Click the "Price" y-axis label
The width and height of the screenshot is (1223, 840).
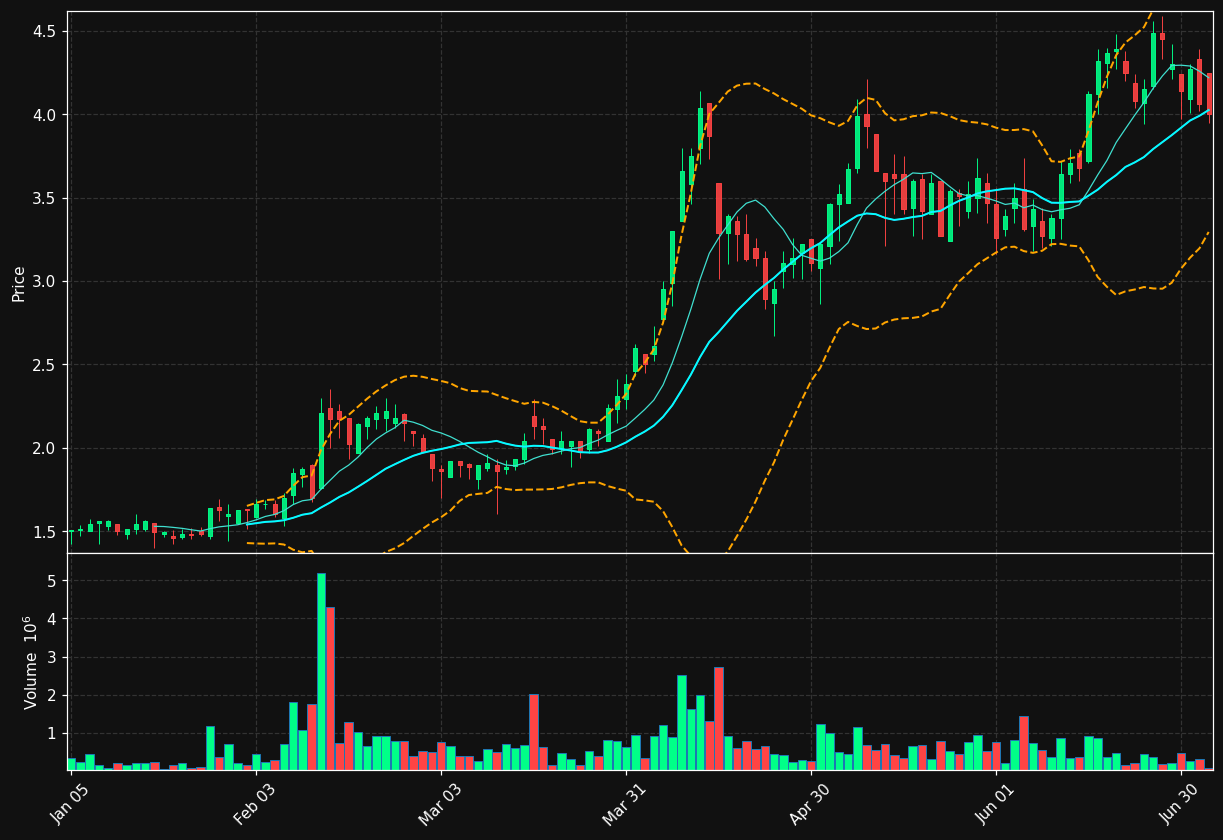coord(19,283)
